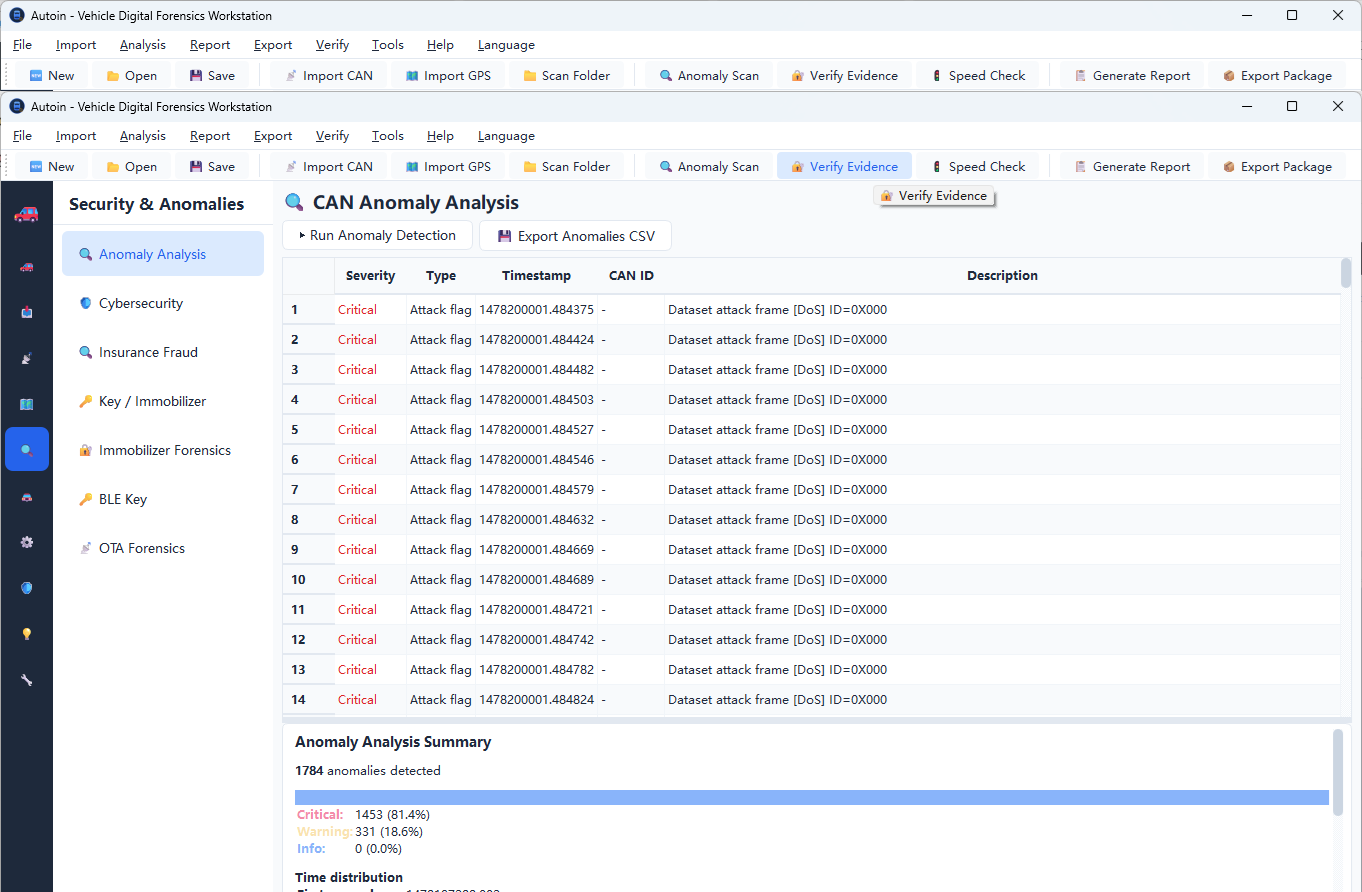Open the wrench tools sidebar section
1362x892 pixels.
click(26, 680)
